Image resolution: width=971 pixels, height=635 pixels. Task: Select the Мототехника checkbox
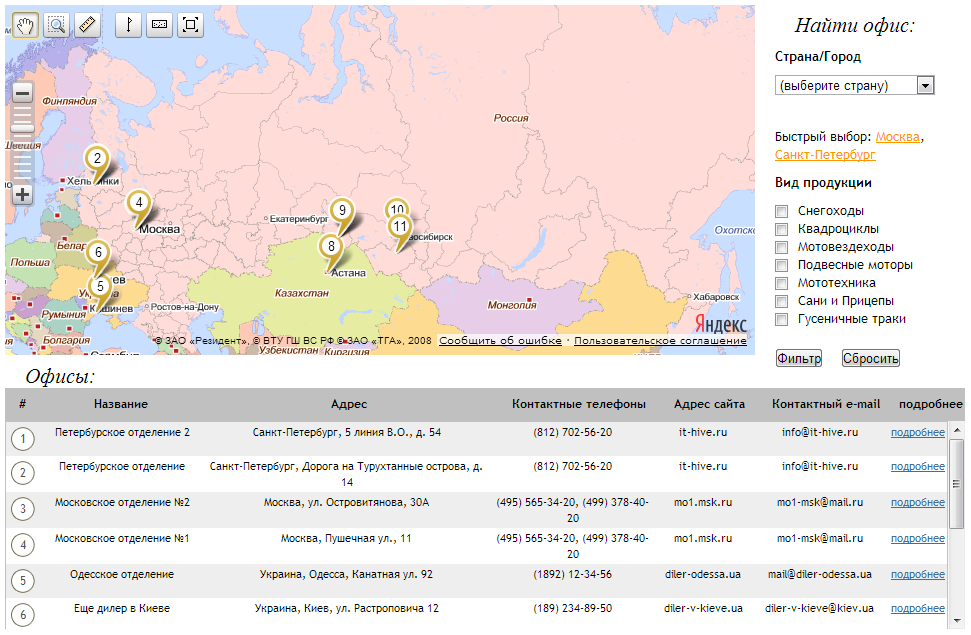tap(782, 283)
